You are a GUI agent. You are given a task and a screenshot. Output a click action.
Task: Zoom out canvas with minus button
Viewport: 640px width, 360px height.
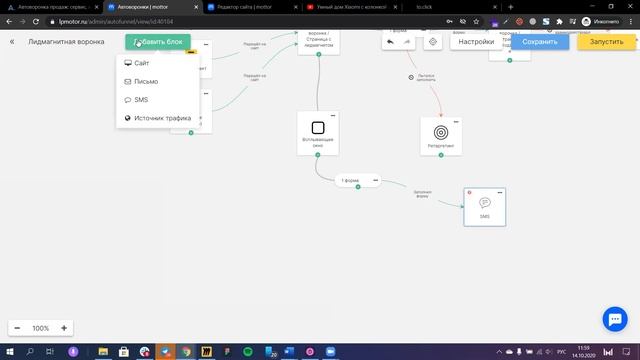[17, 328]
